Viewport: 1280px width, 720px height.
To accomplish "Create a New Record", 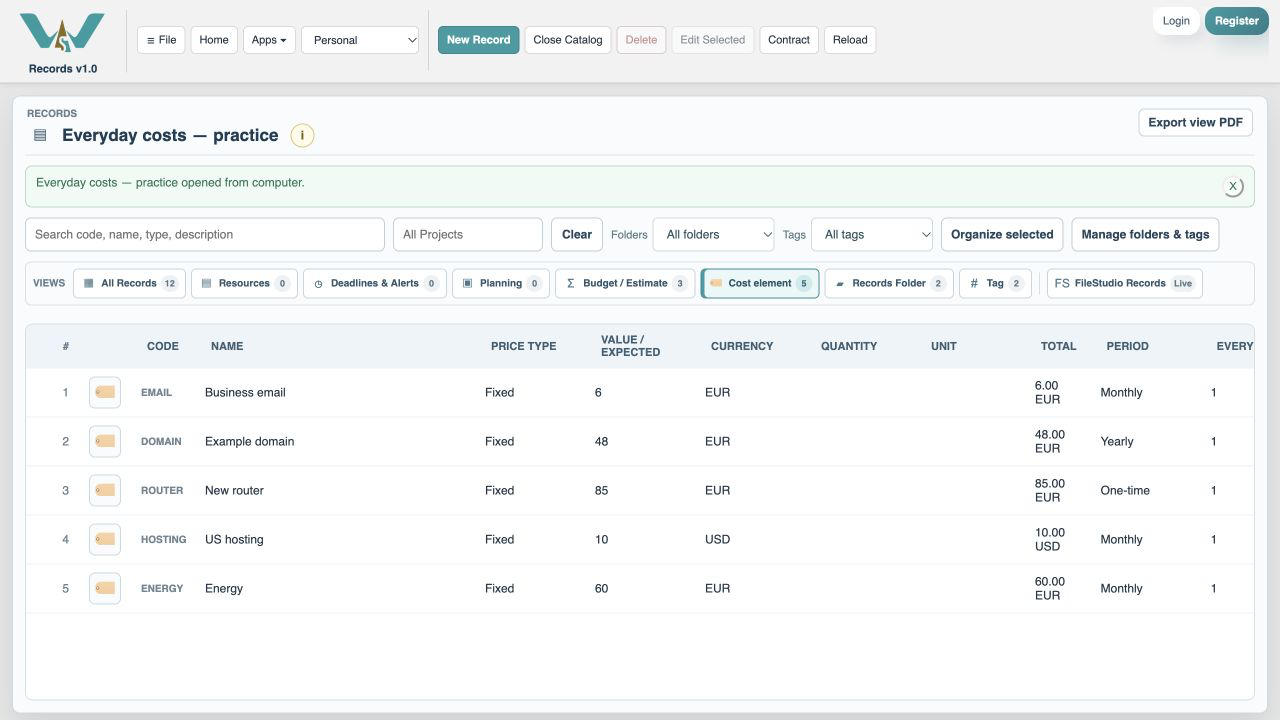I will 479,40.
